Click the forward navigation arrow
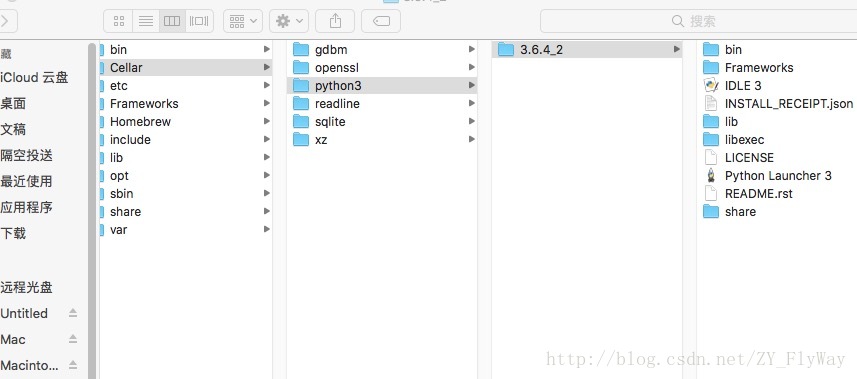This screenshot has width=857, height=379. [6, 21]
